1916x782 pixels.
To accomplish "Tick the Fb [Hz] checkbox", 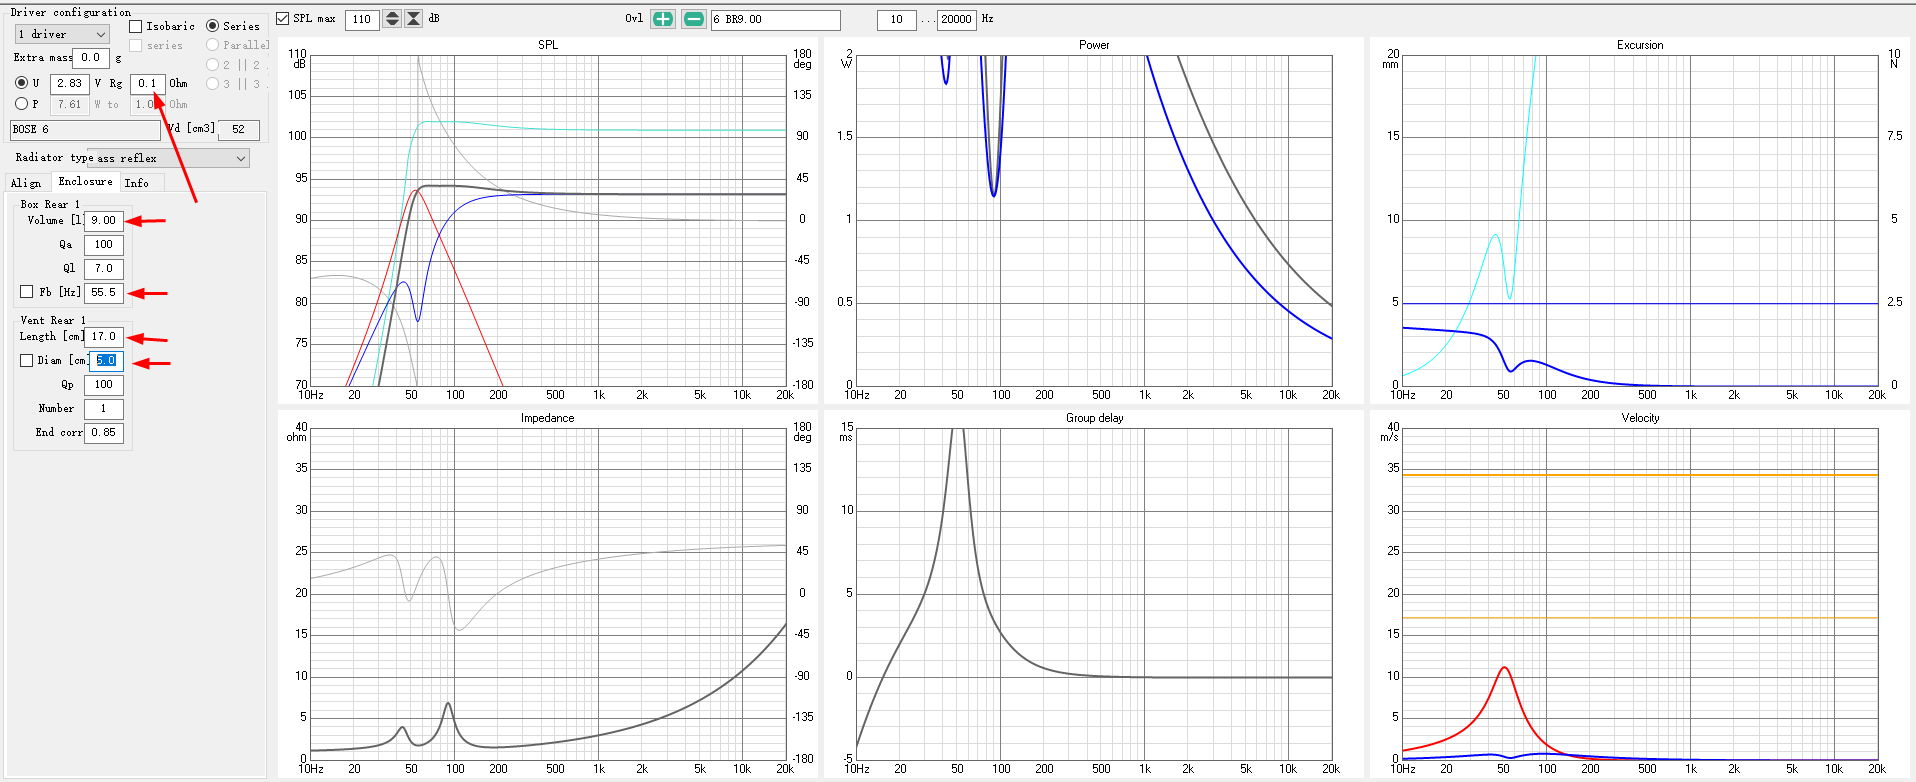I will pos(27,292).
